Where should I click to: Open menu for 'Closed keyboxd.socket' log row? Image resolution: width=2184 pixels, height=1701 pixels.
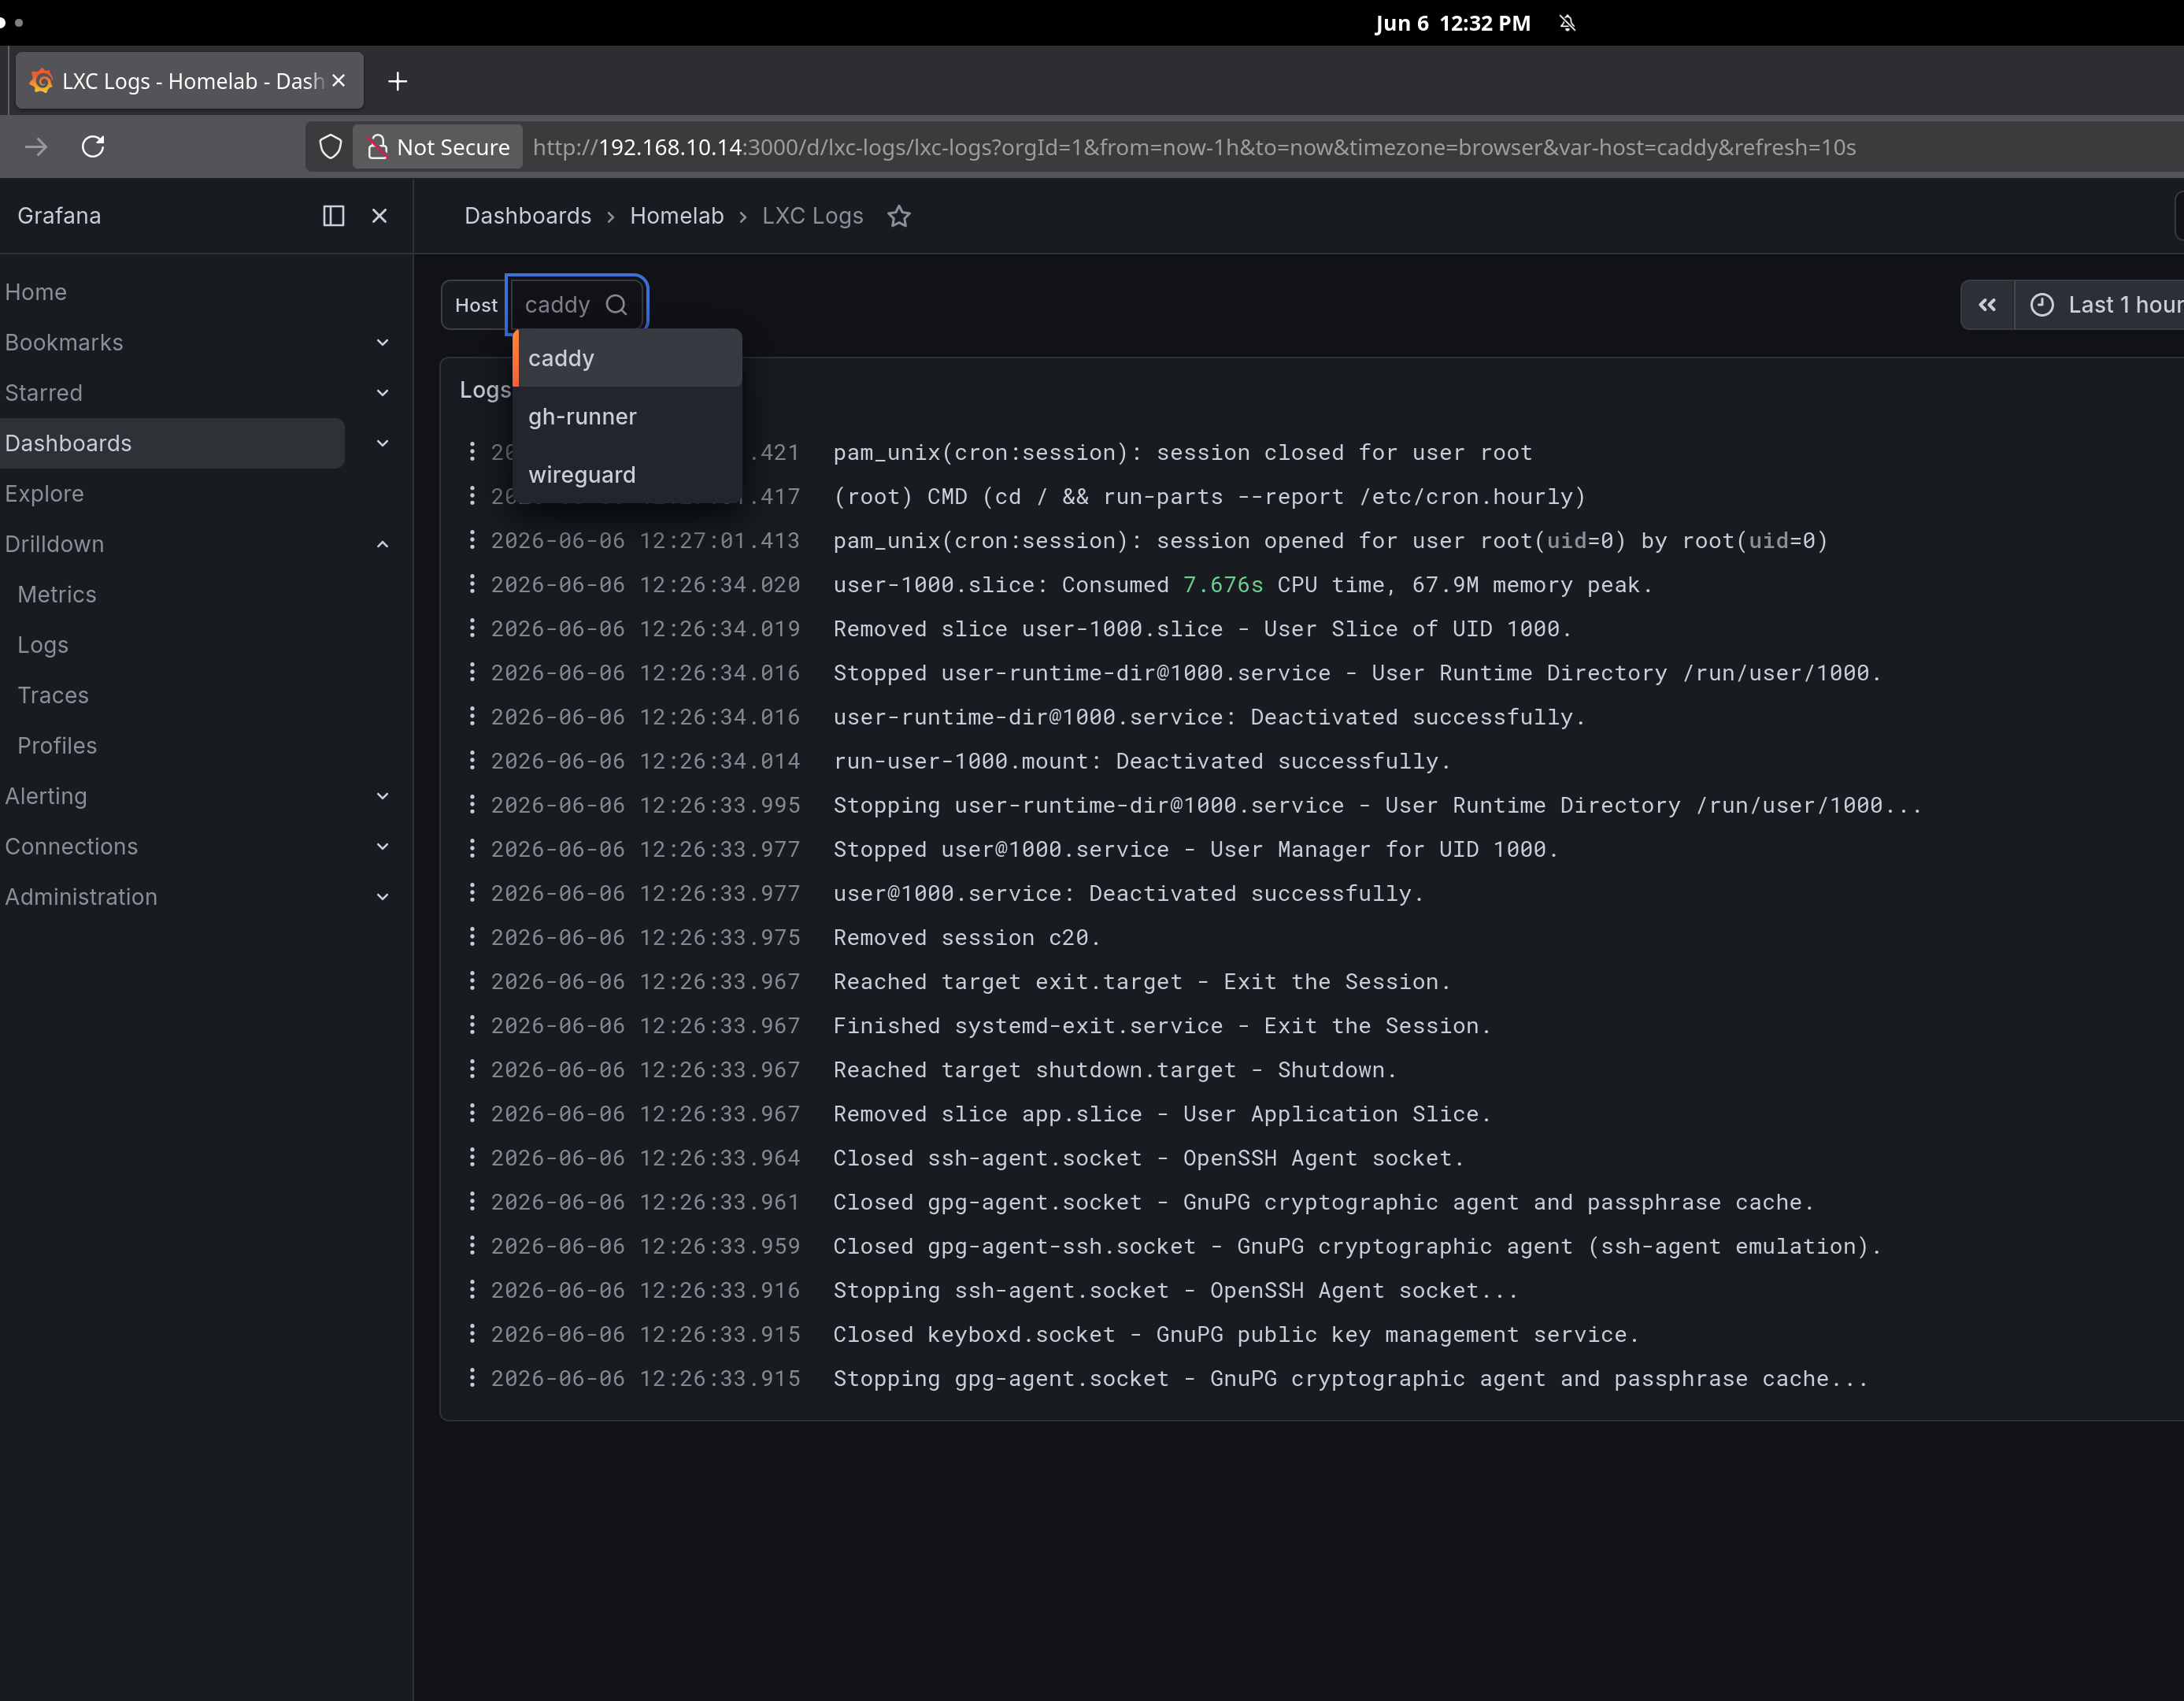(472, 1333)
